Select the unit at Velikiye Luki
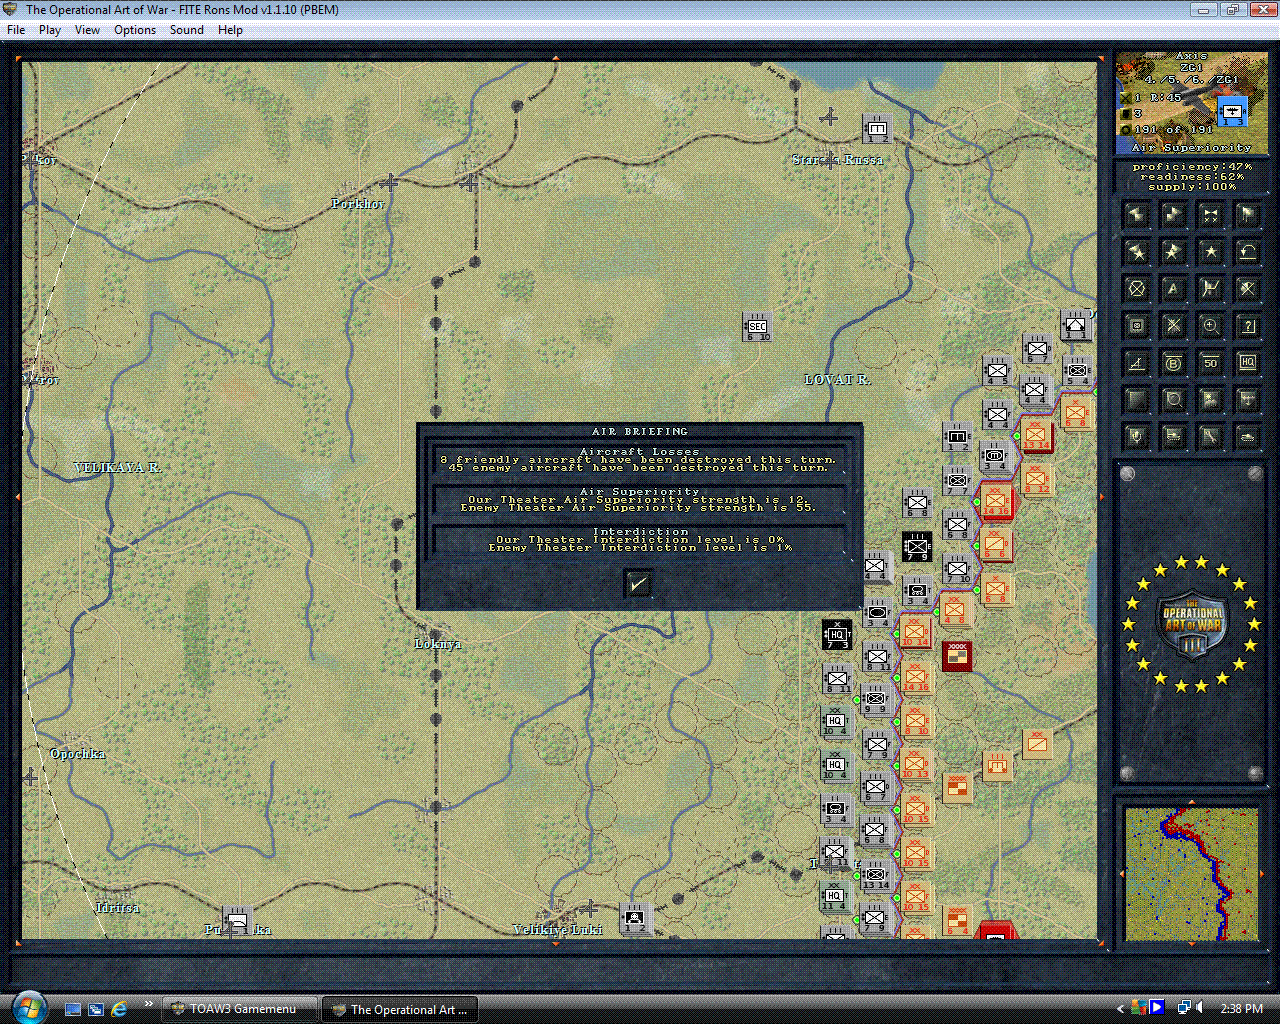Viewport: 1280px width, 1024px height. pos(634,918)
